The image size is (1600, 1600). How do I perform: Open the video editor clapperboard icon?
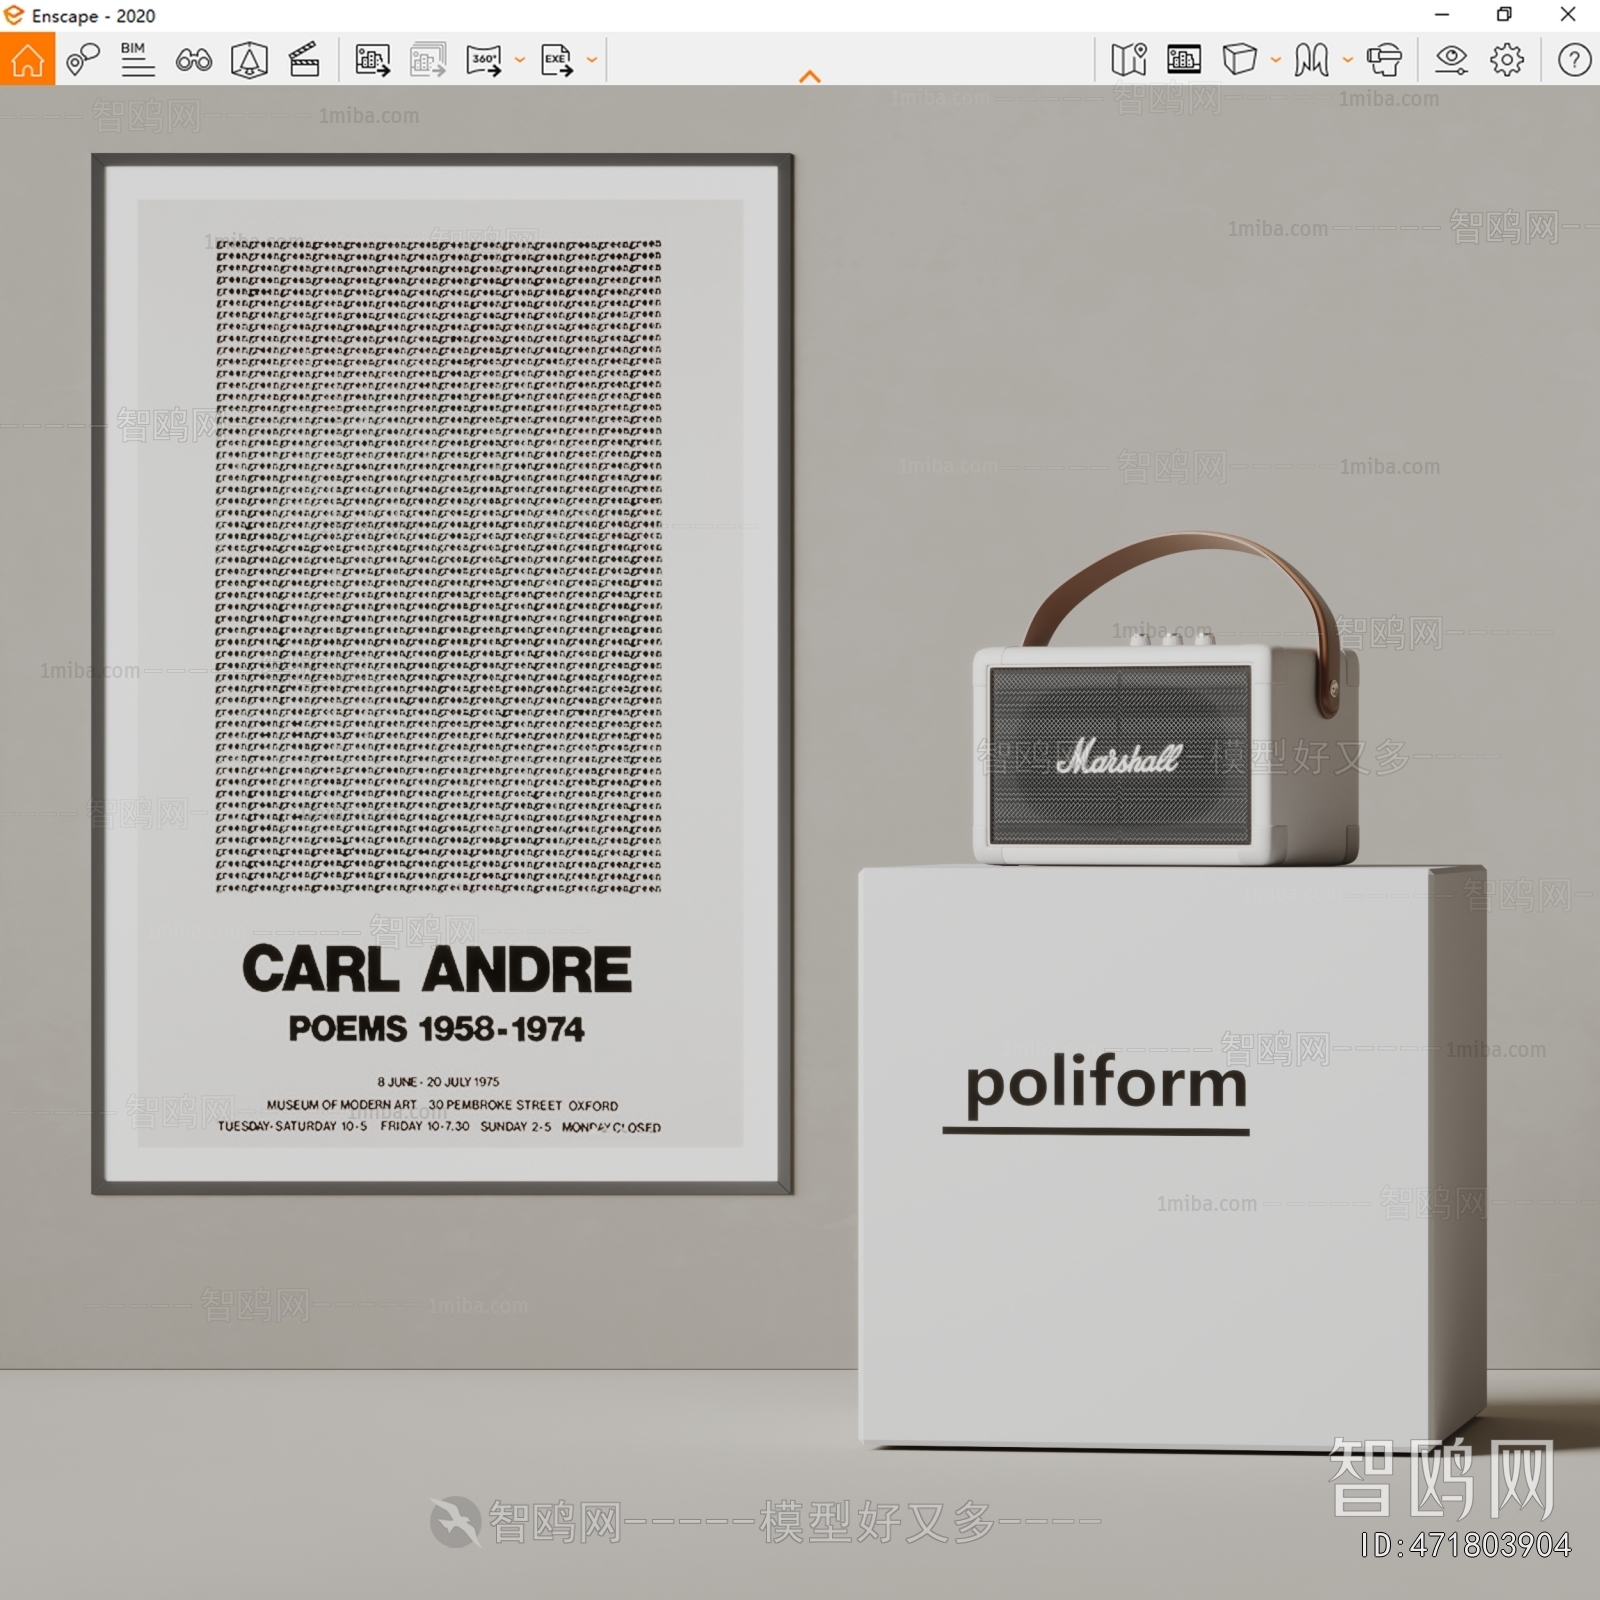click(304, 60)
